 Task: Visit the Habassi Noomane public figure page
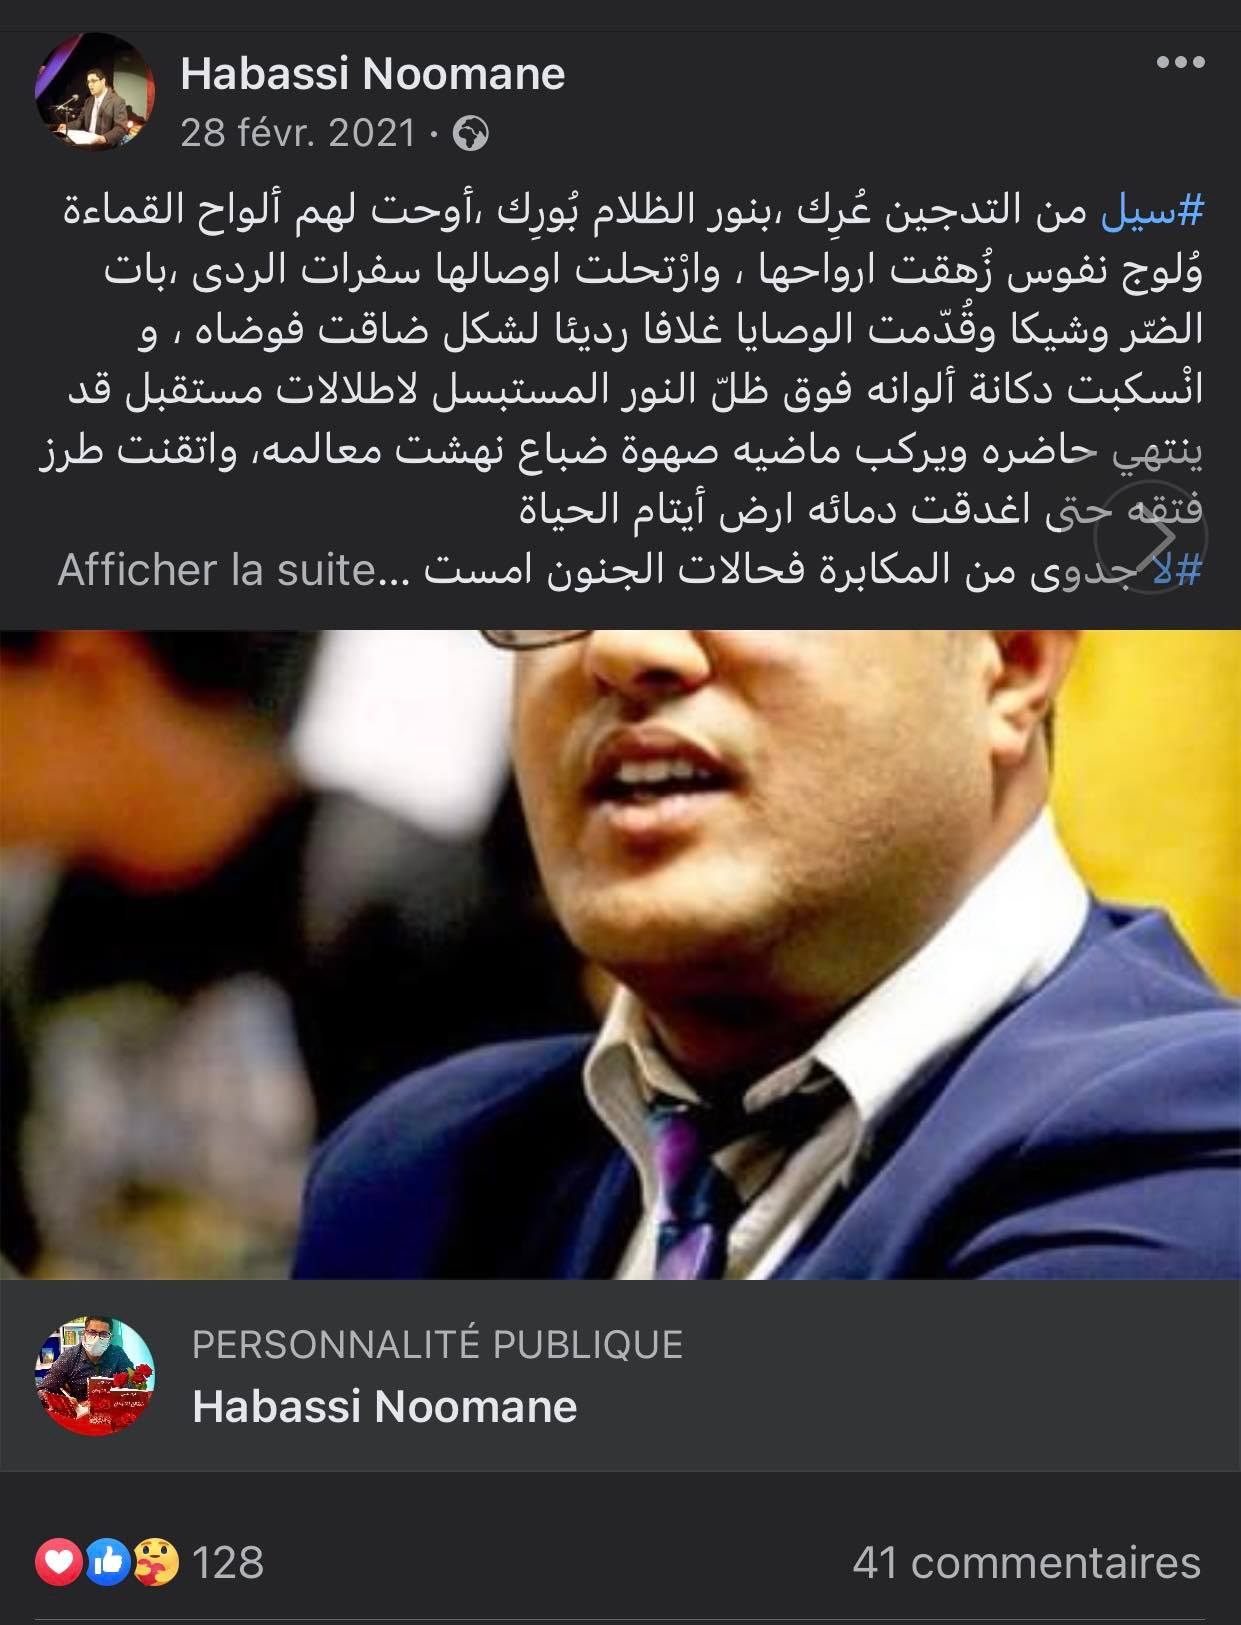(x=385, y=1407)
